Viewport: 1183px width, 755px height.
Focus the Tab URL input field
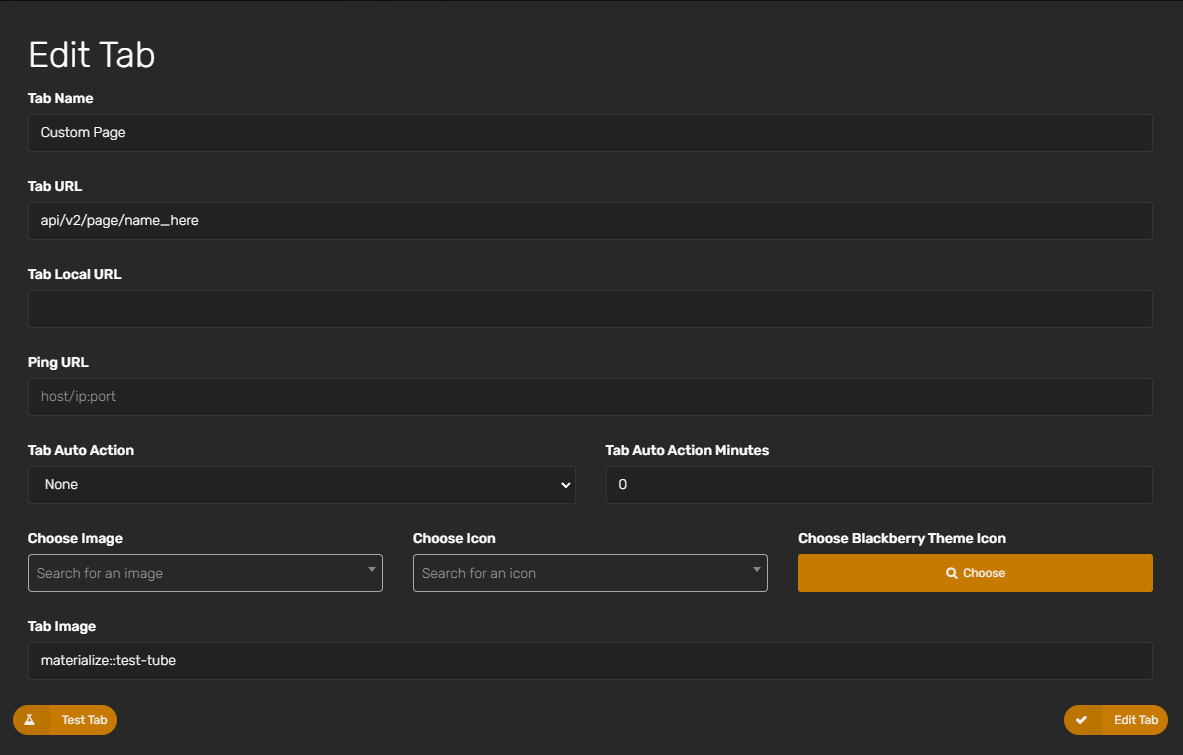coord(590,221)
